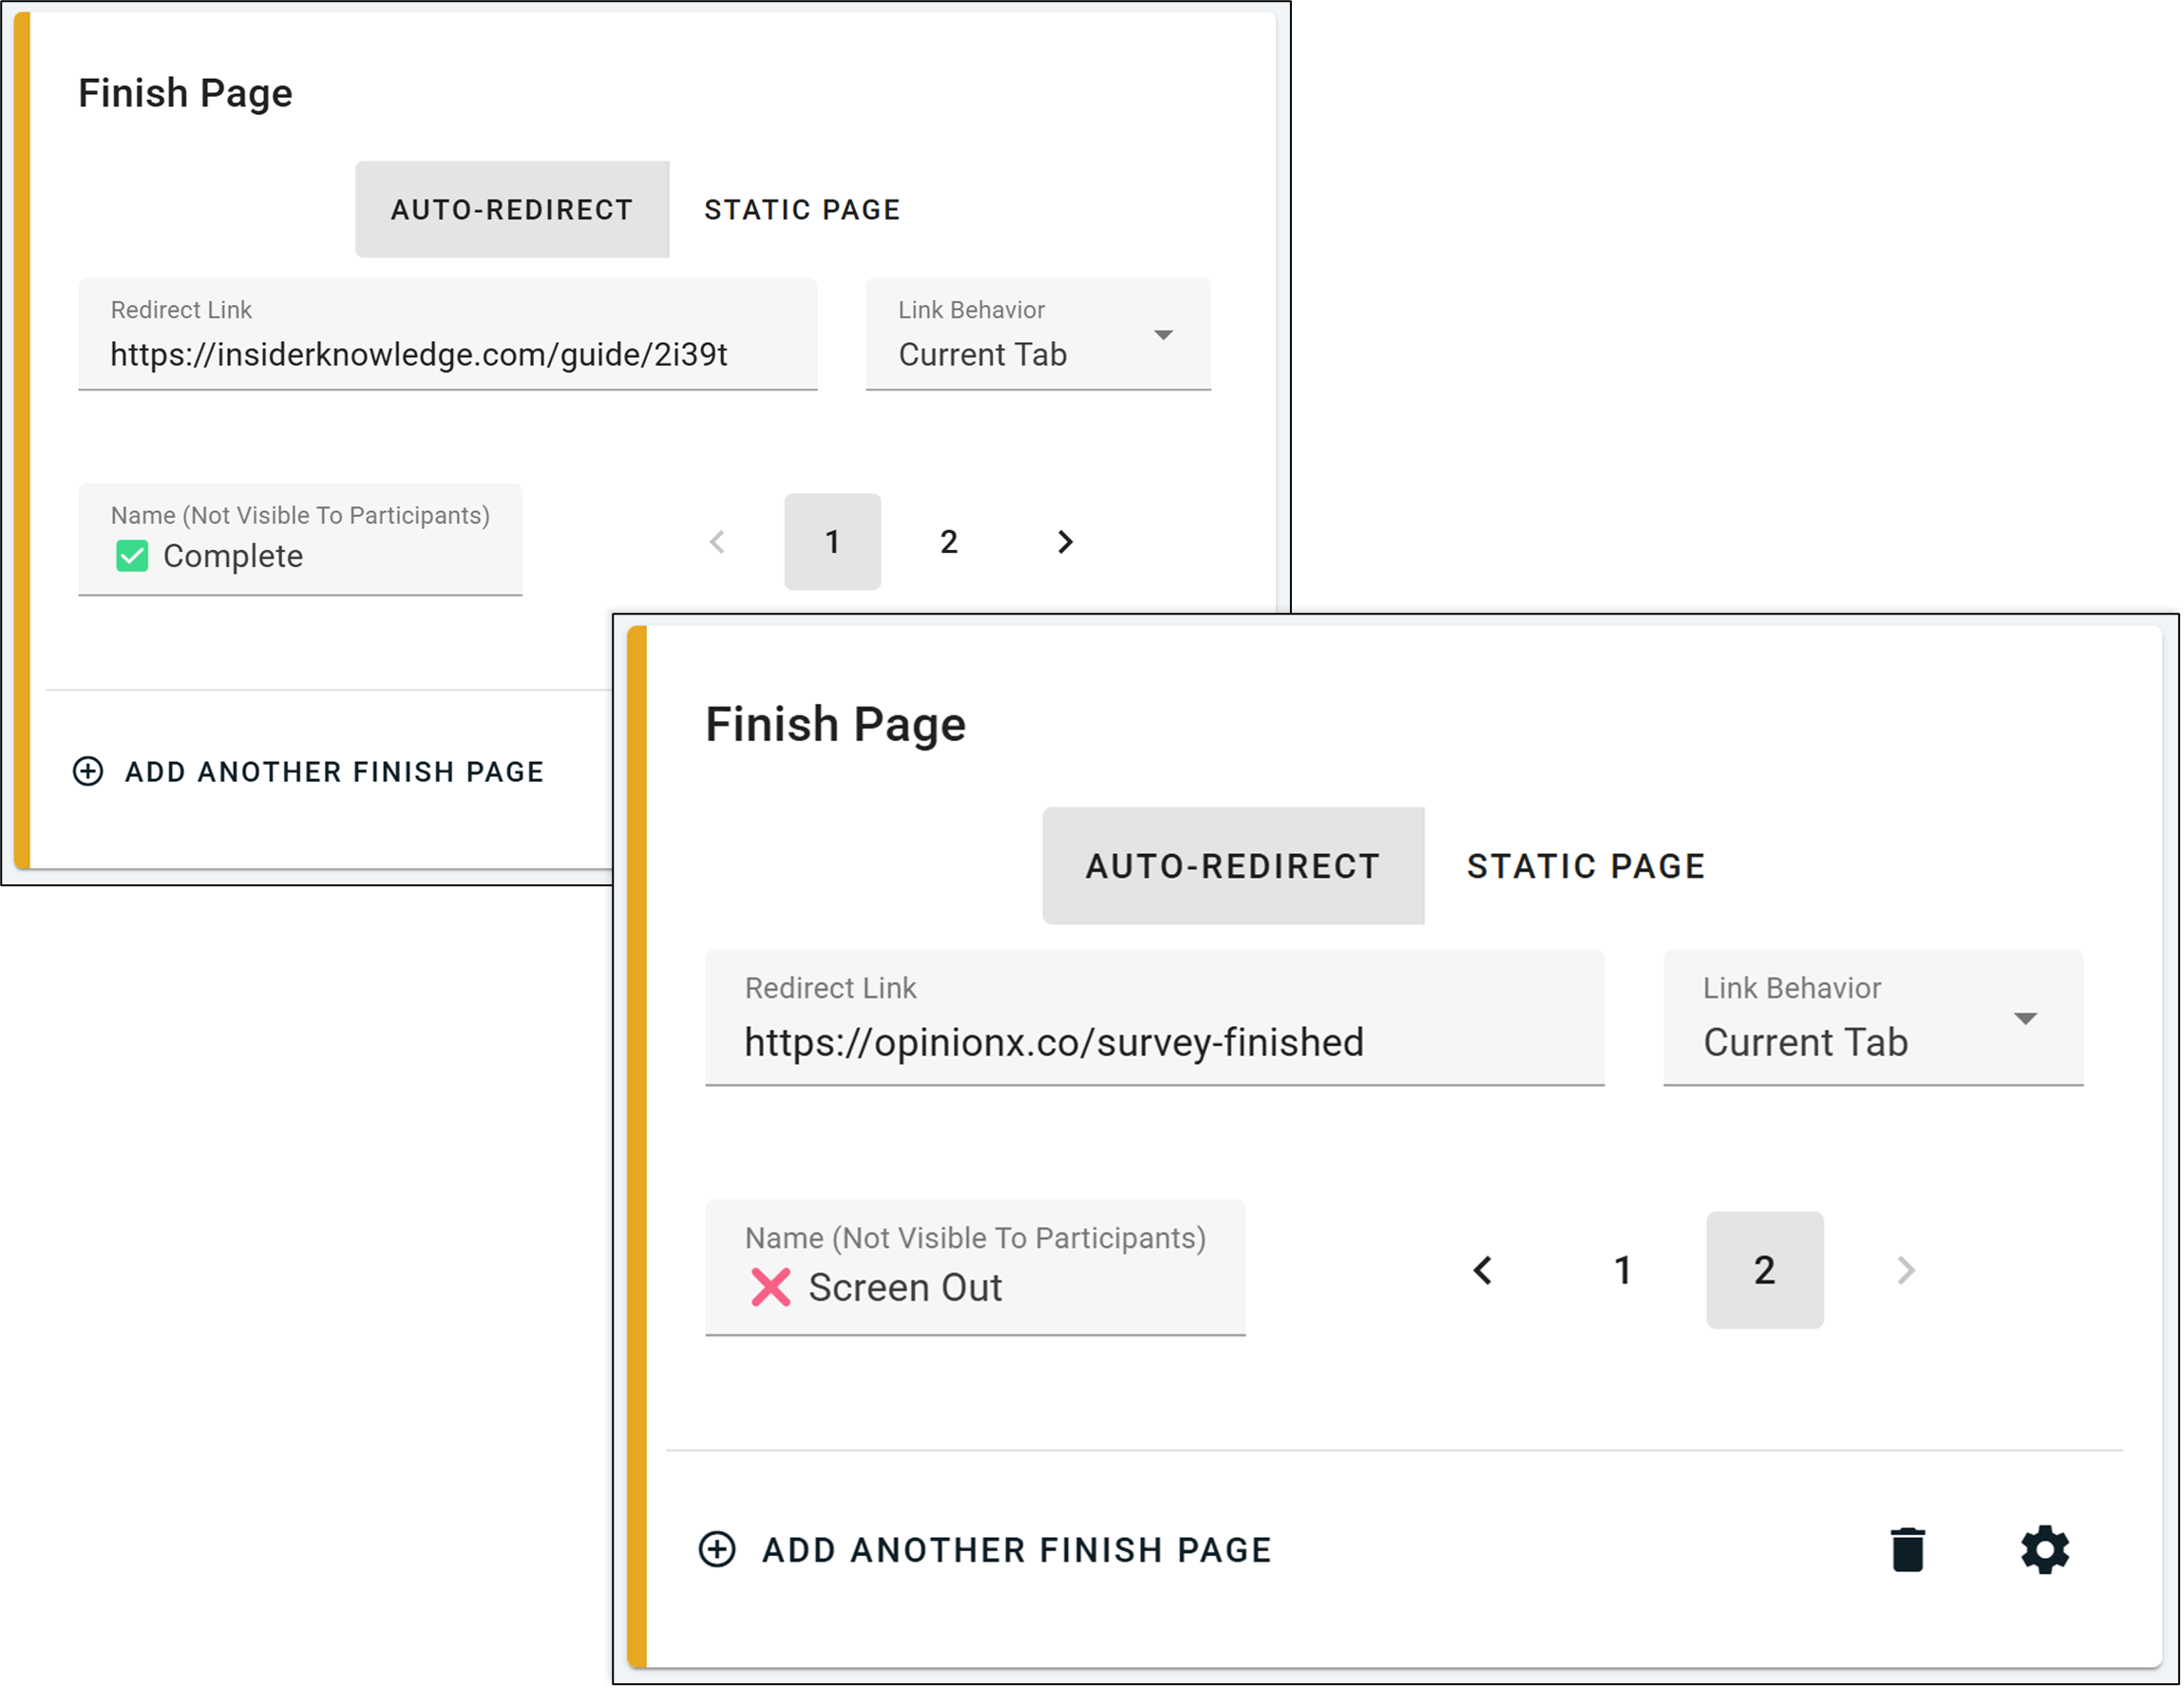Switch to Auto-Redirect tab in the upper panel

coord(512,210)
